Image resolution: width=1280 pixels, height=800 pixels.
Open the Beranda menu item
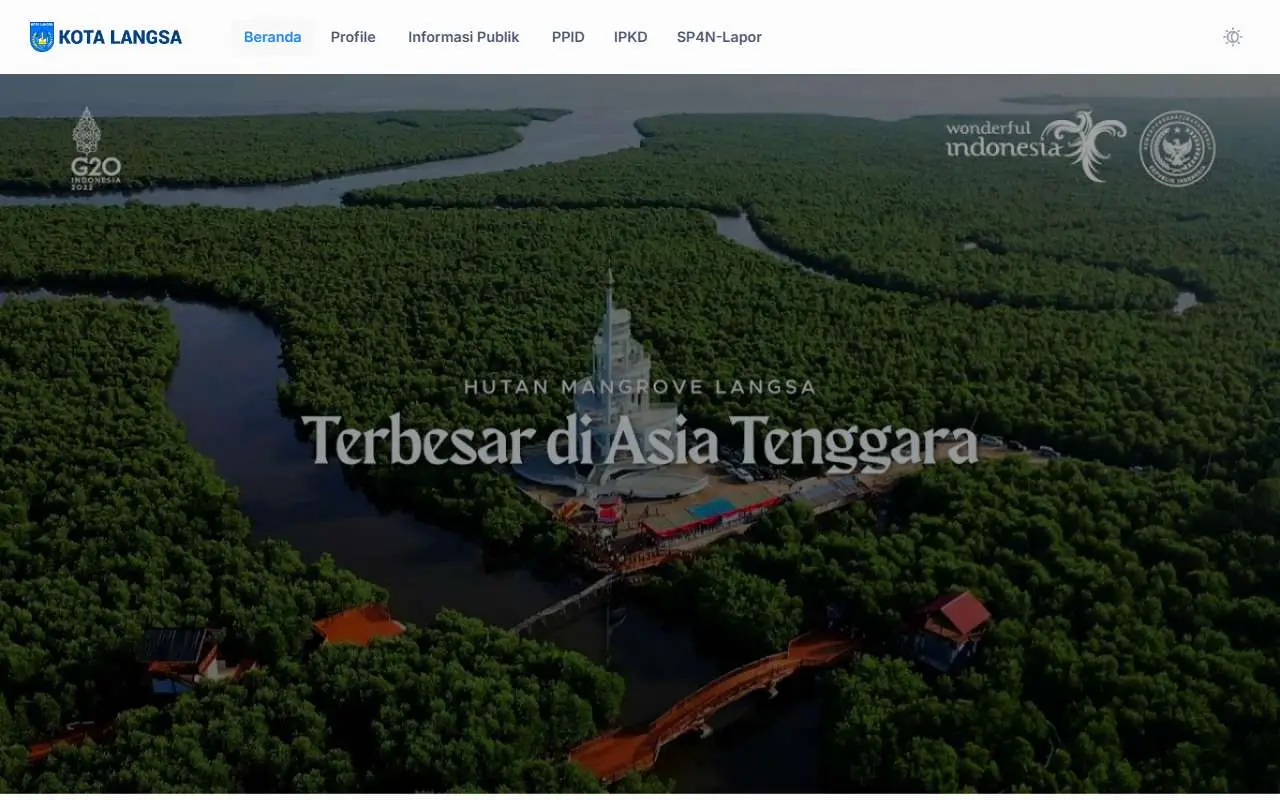click(x=272, y=37)
